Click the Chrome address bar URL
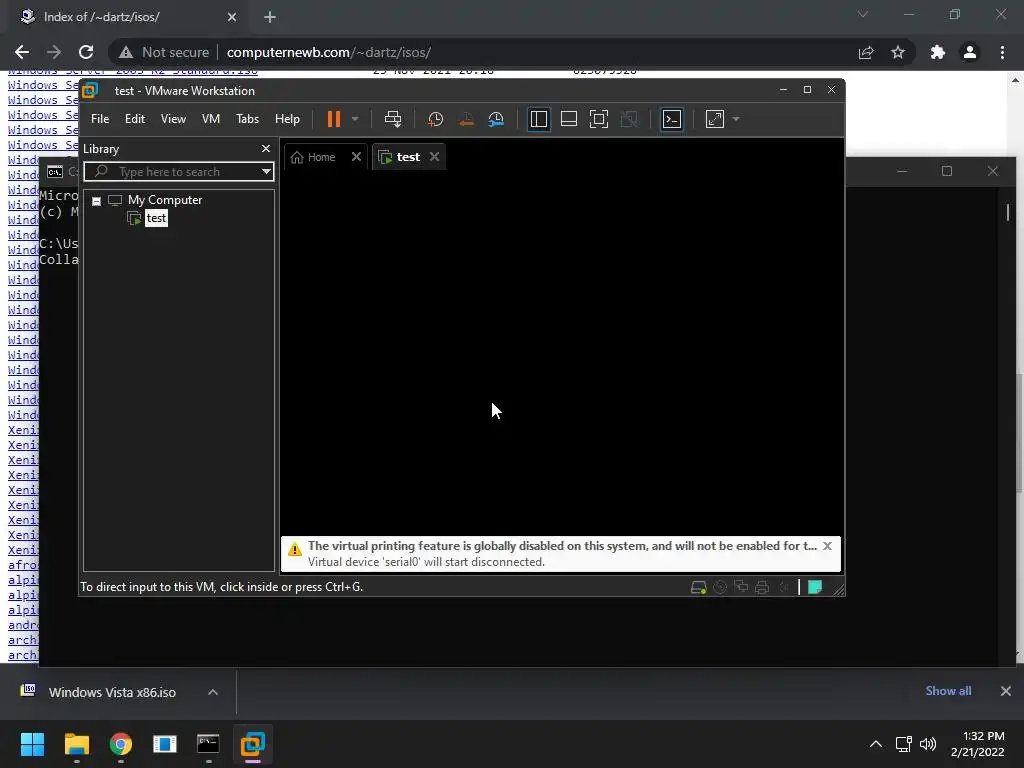The width and height of the screenshot is (1024, 768). (x=328, y=52)
